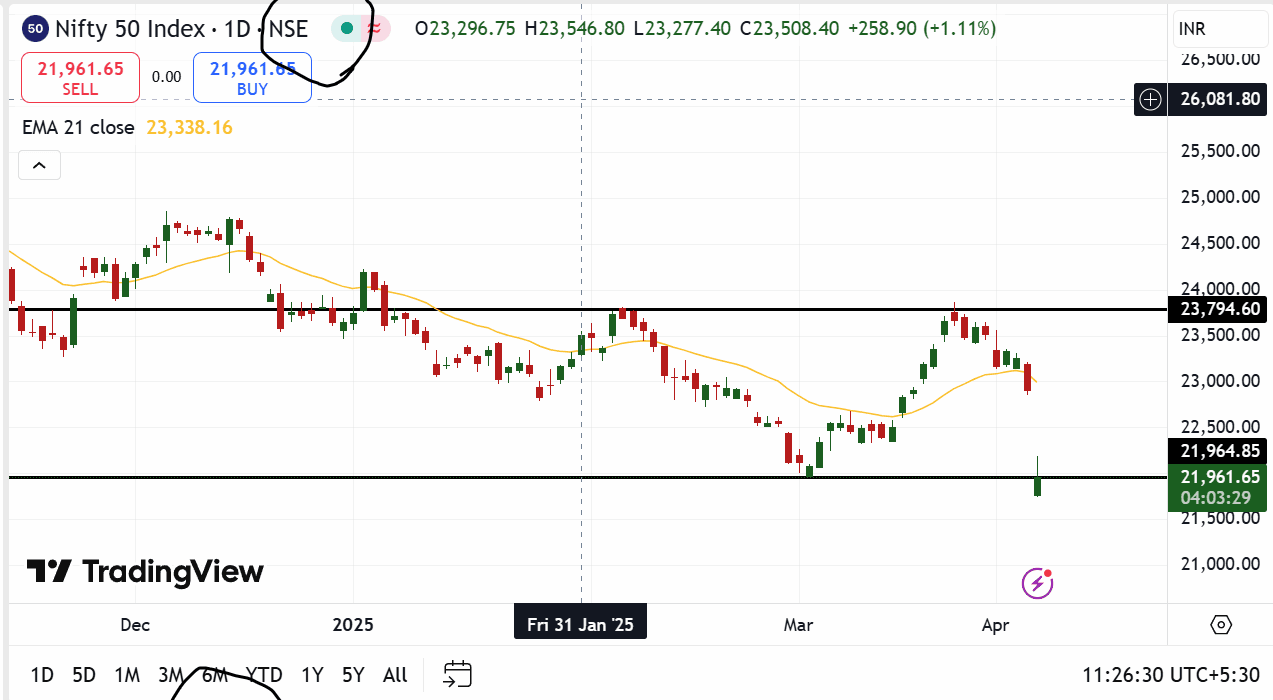
Task: Click the Nifty 50 round logo icon
Action: pos(36,29)
